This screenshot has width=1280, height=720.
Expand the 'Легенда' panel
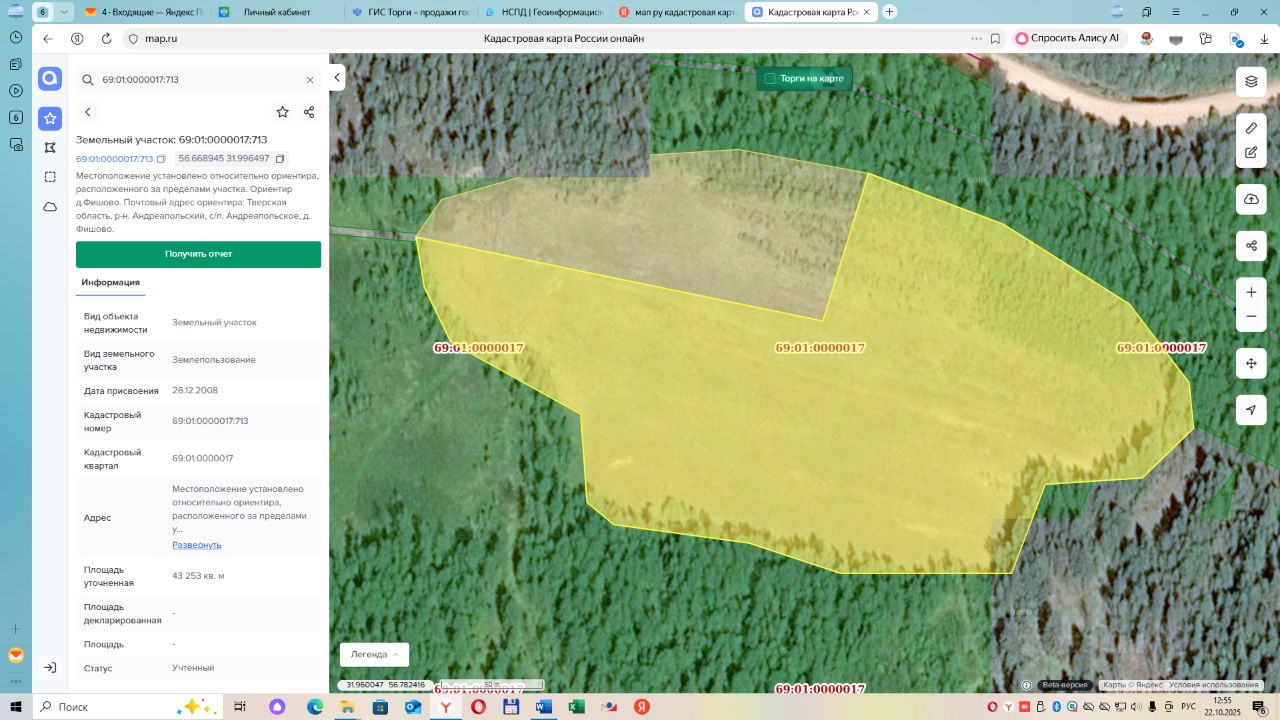click(x=374, y=654)
